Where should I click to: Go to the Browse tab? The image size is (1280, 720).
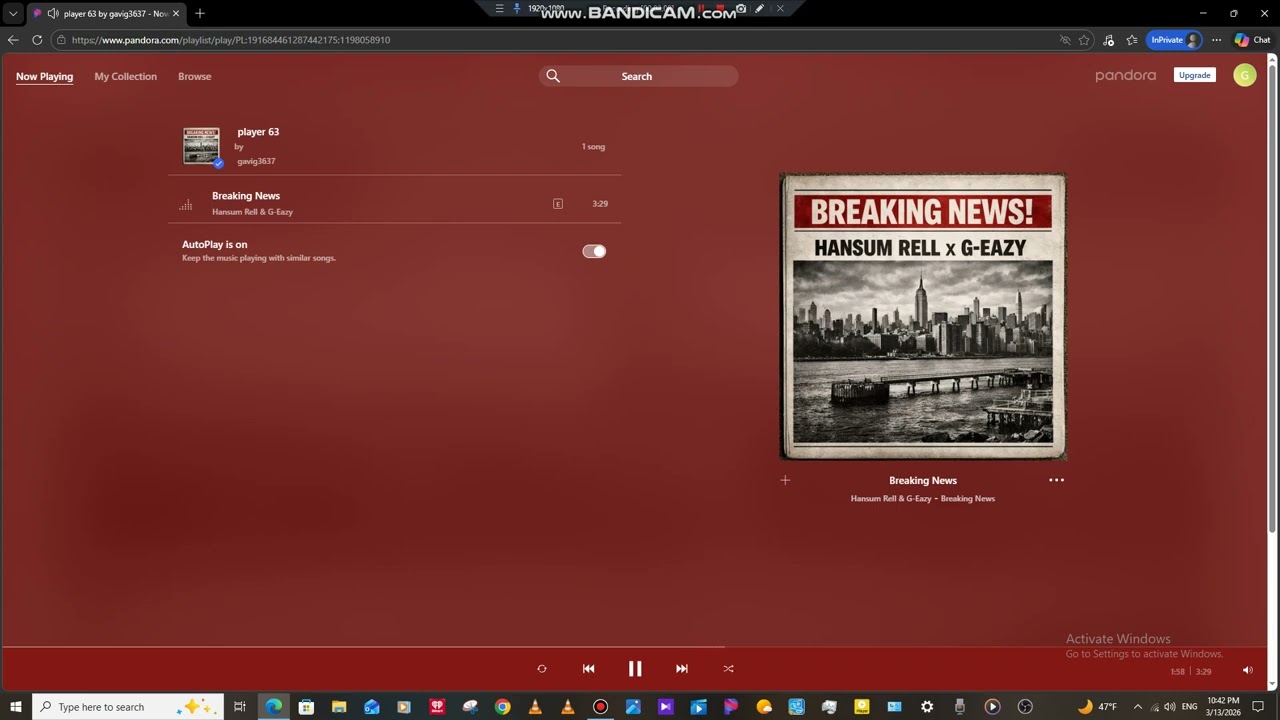coord(195,76)
